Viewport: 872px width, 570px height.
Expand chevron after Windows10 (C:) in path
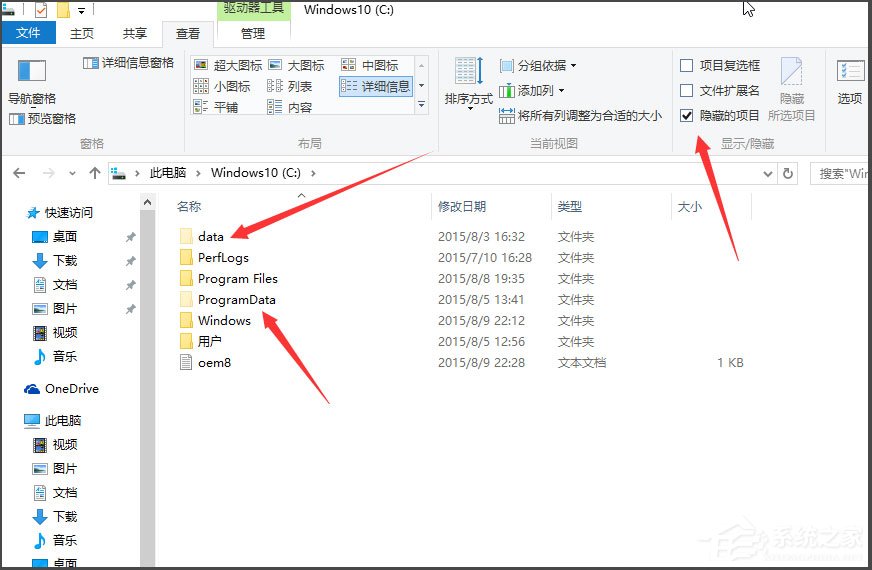click(313, 173)
